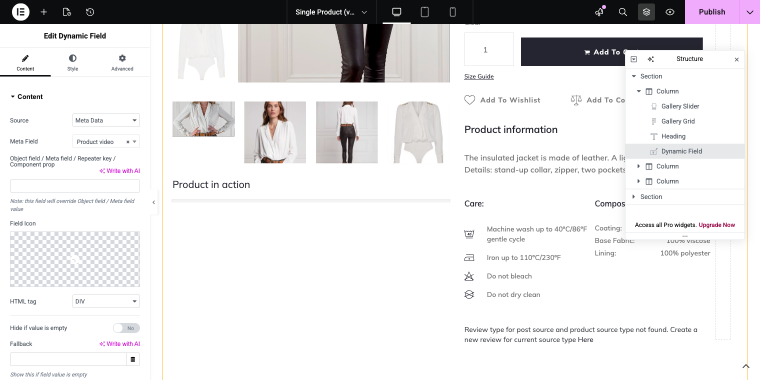Switch to mobile preview mode

click(453, 12)
